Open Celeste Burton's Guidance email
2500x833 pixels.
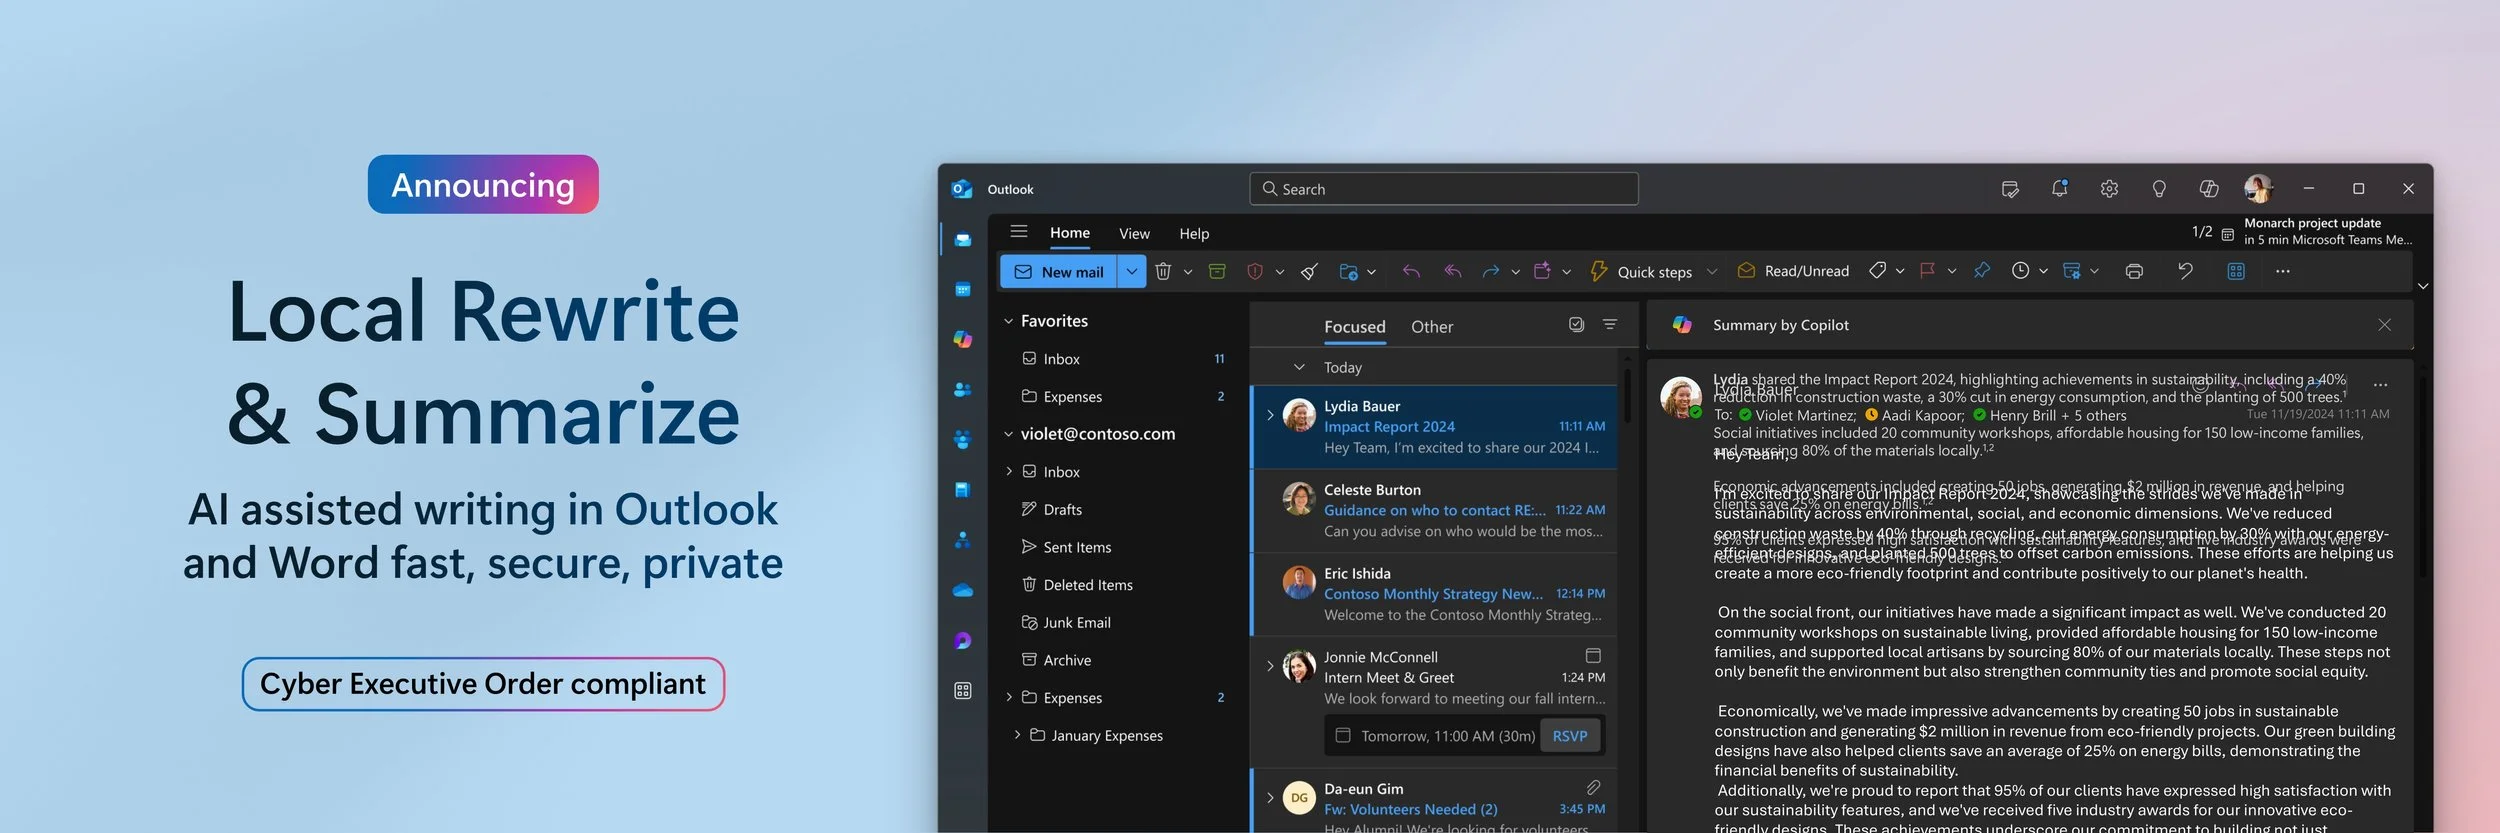1434,511
